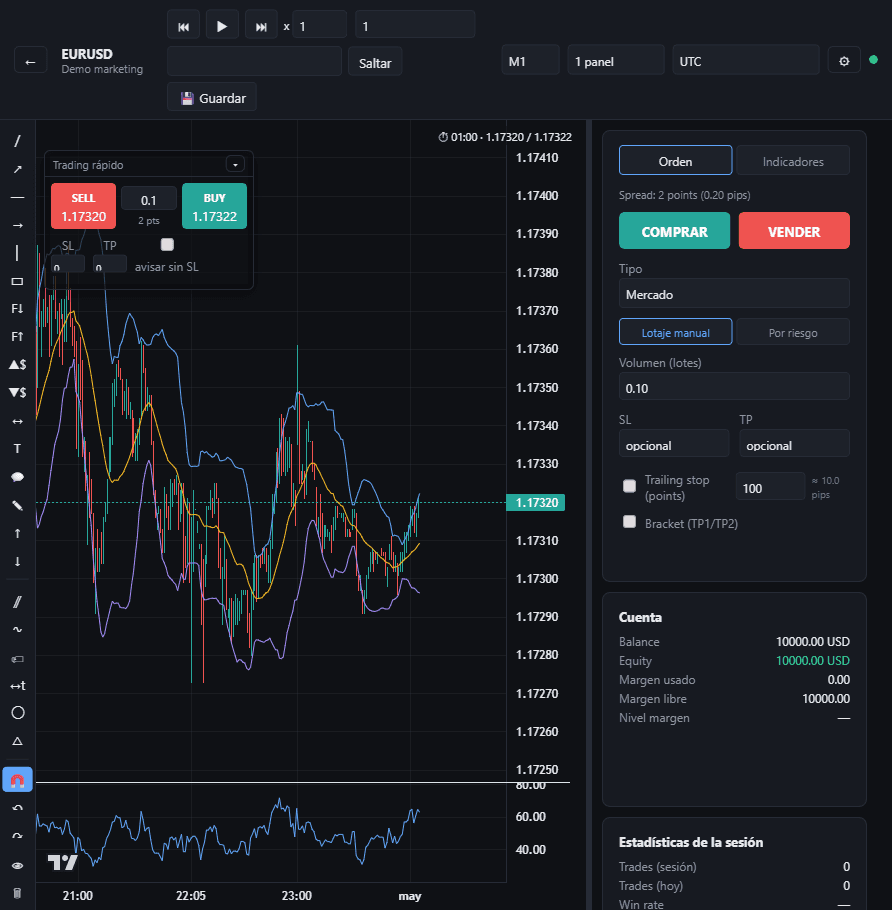This screenshot has height=910, width=892.
Task: Toggle the magnet snap mode
Action: coord(17,780)
